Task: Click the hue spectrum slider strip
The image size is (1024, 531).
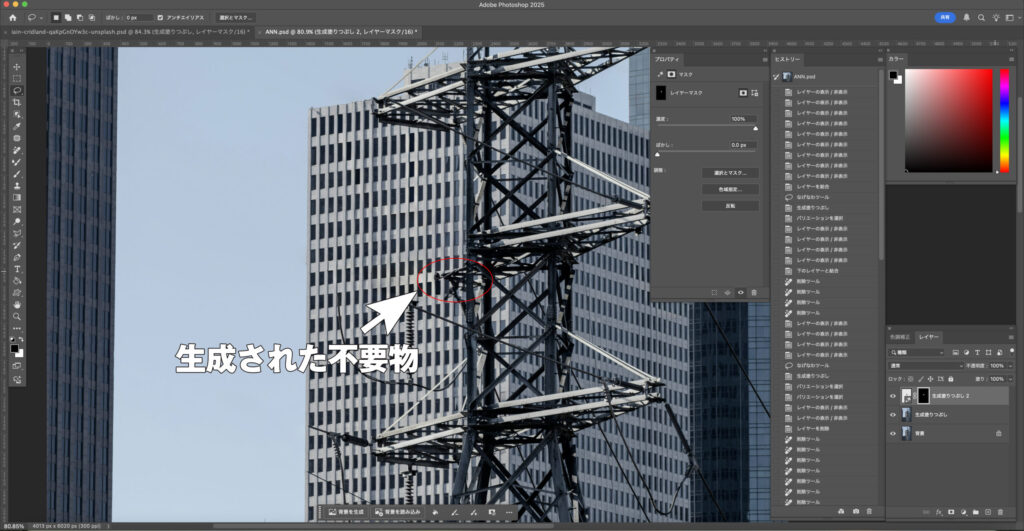Action: [1004, 121]
